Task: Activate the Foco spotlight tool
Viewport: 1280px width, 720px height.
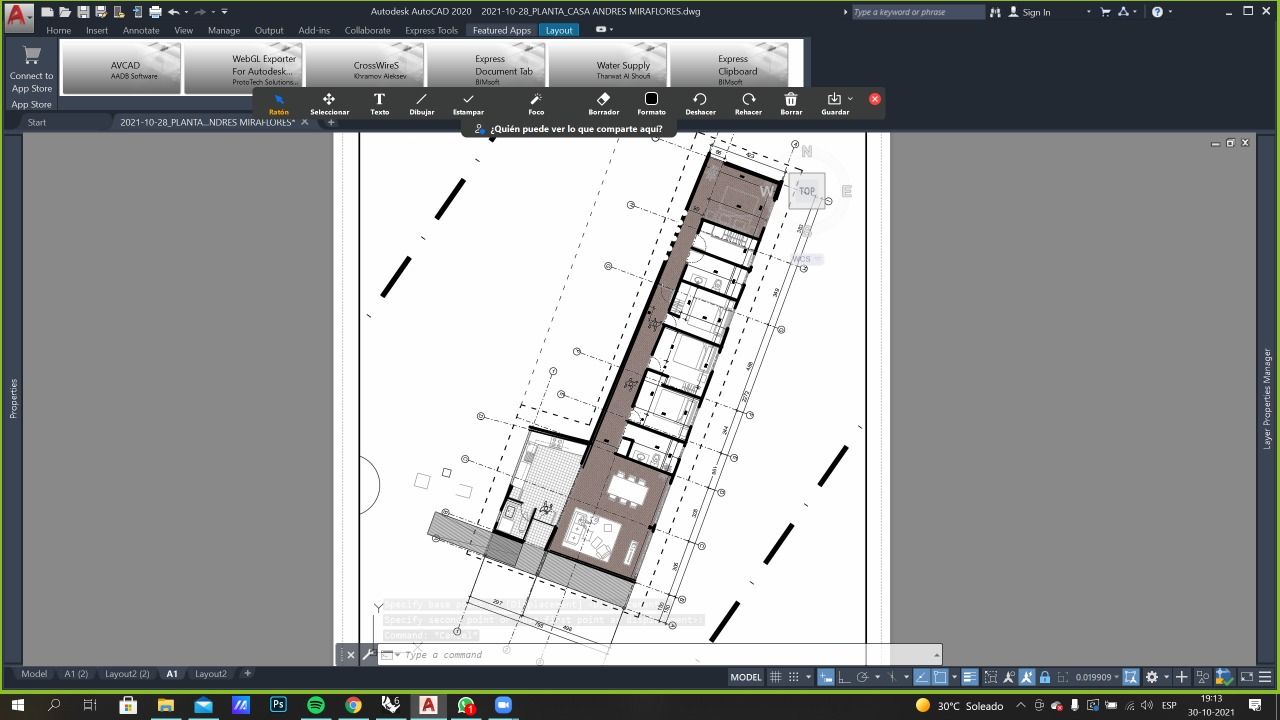Action: (x=536, y=100)
